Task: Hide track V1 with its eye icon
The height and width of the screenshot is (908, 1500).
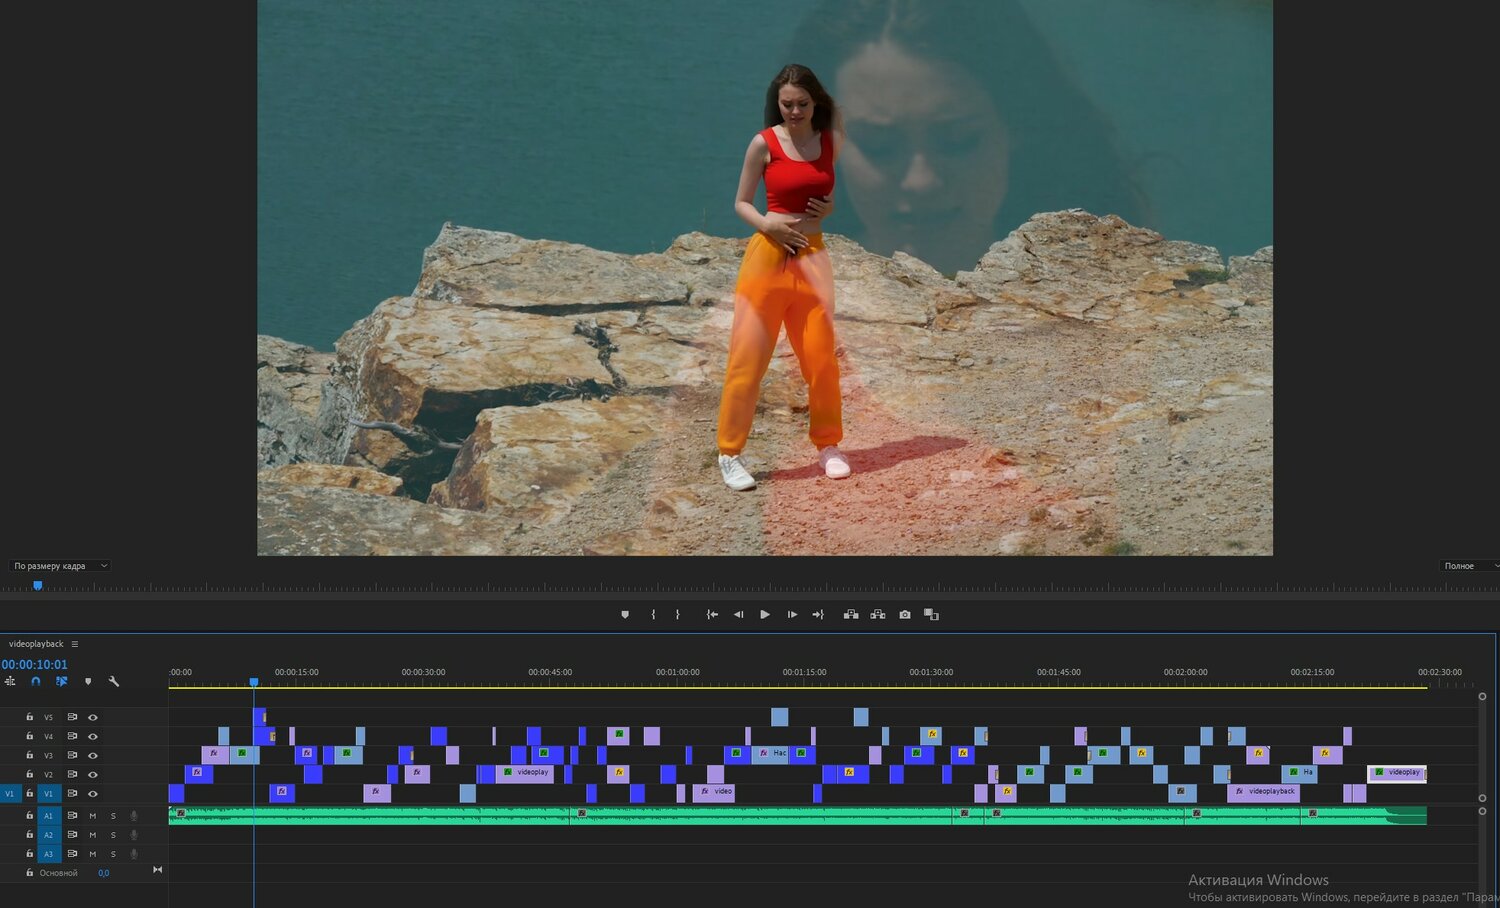Action: 93,793
